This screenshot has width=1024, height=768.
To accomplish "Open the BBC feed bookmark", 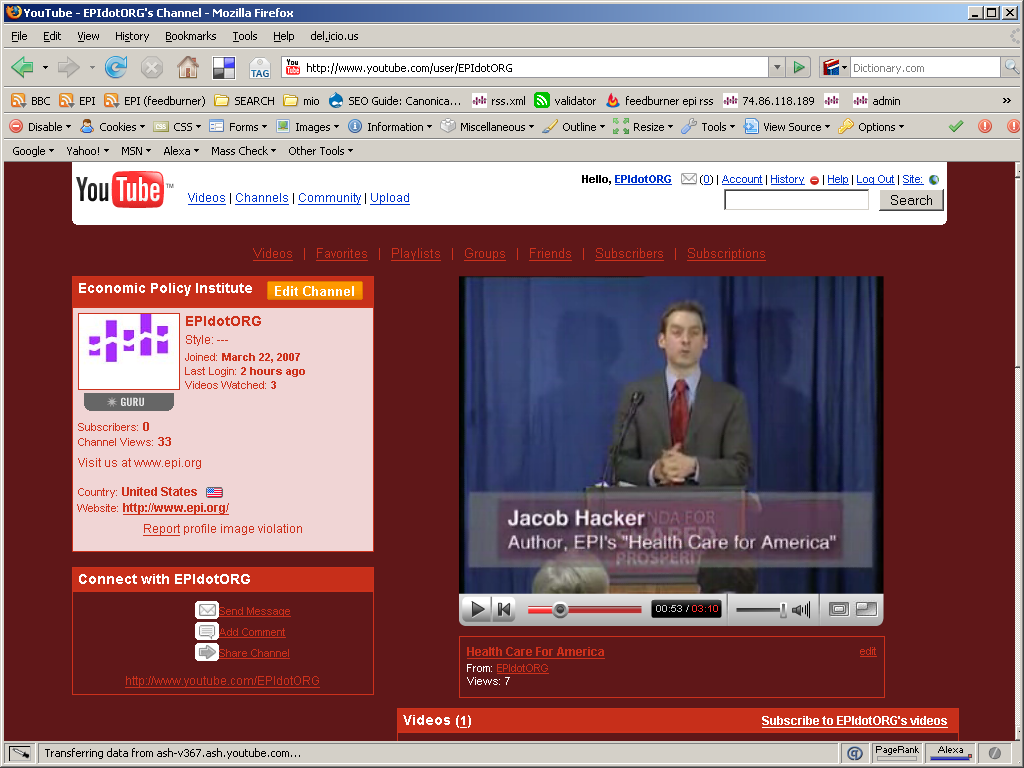I will [x=31, y=101].
